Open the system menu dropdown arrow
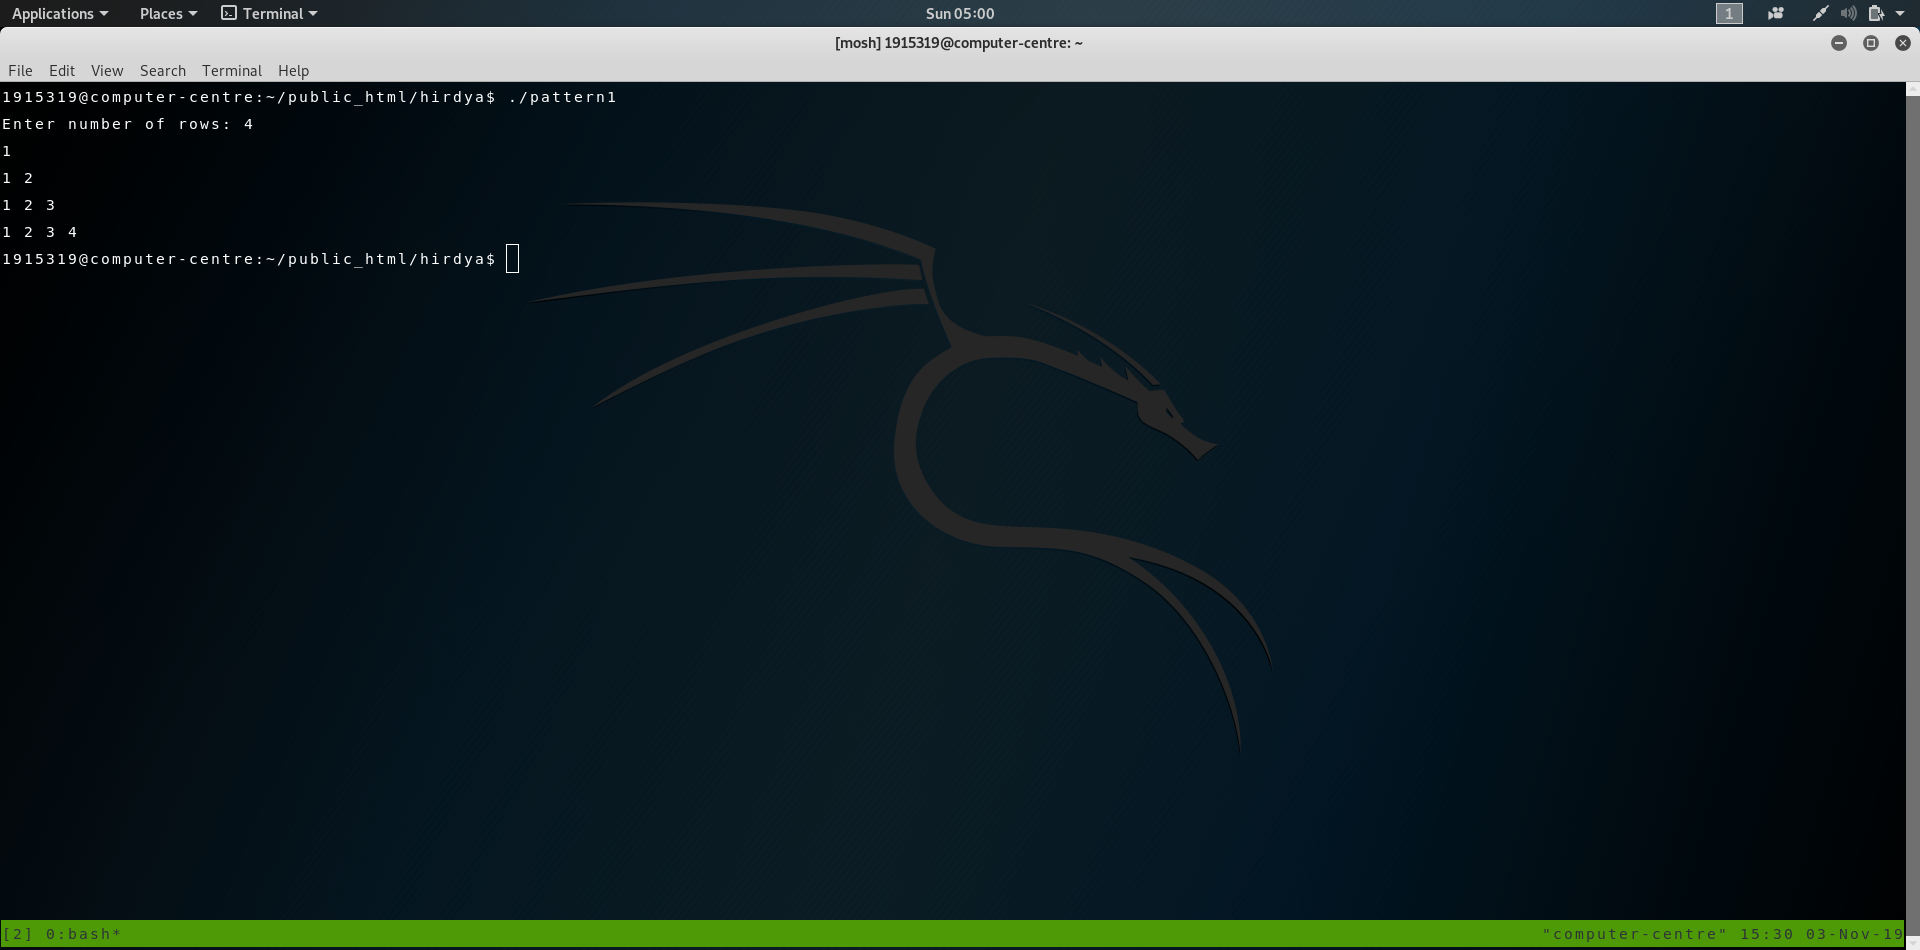Screen dimensions: 1920x950 (1900, 14)
